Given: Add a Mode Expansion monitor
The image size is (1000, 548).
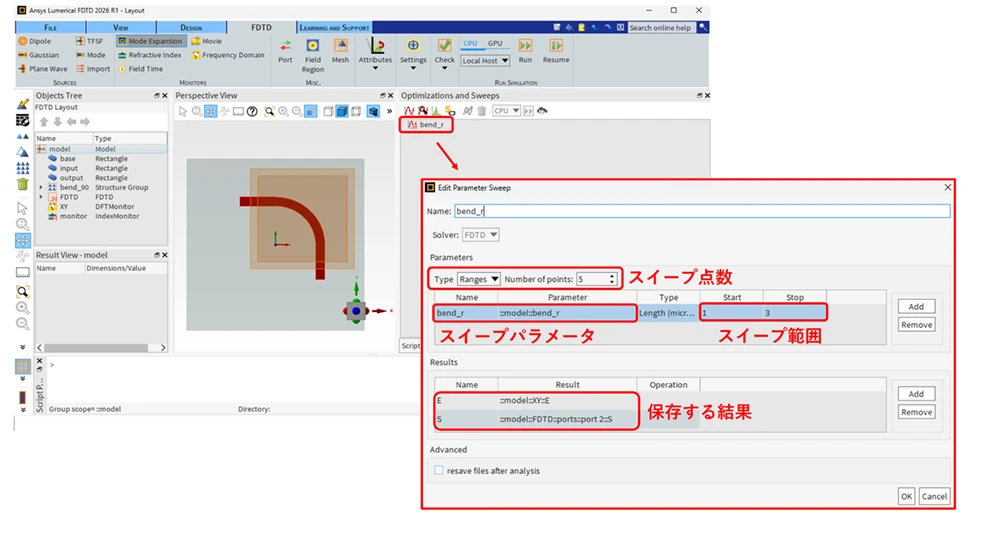Looking at the screenshot, I should point(151,41).
